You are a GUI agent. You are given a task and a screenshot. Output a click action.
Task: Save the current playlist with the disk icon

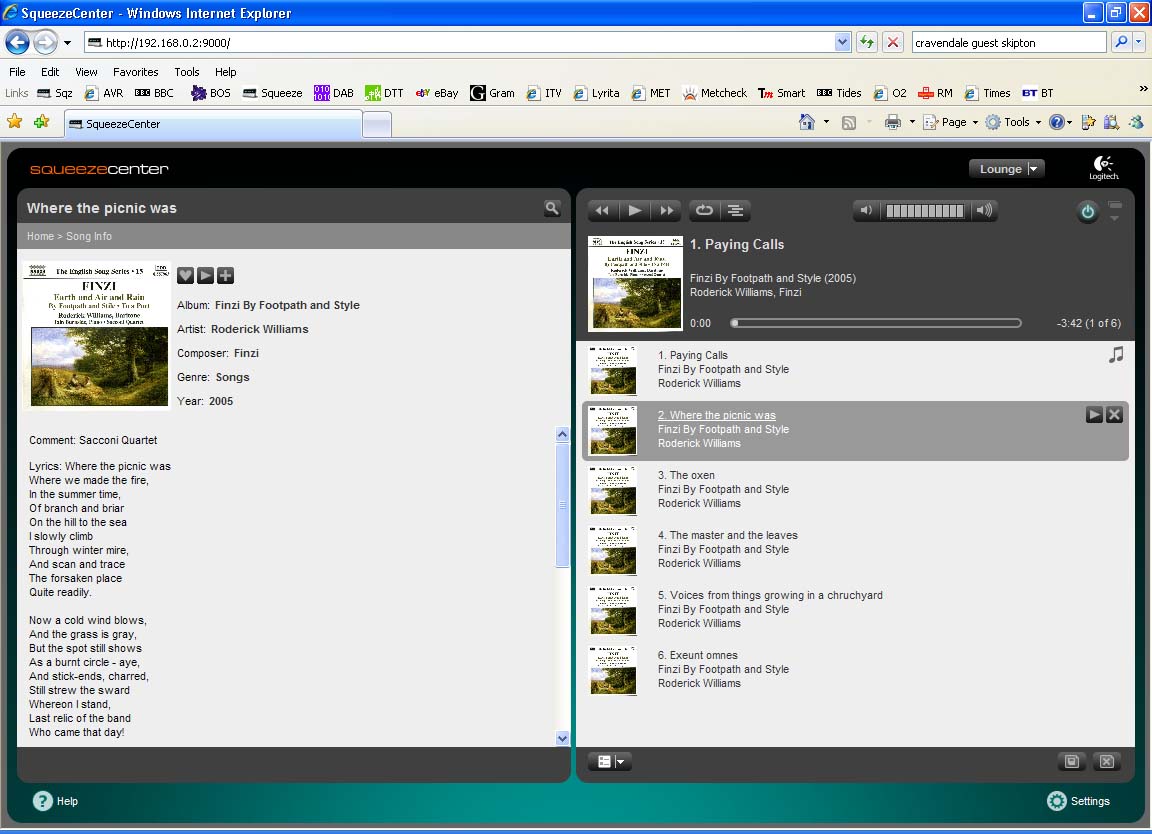point(1071,762)
